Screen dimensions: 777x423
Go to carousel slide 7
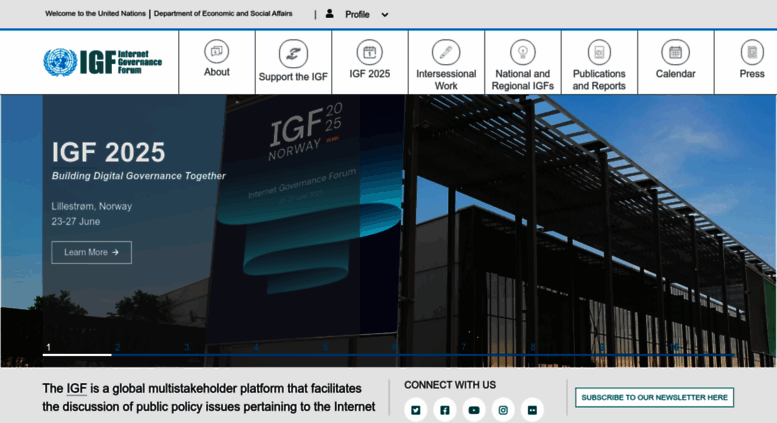pyautogui.click(x=463, y=347)
